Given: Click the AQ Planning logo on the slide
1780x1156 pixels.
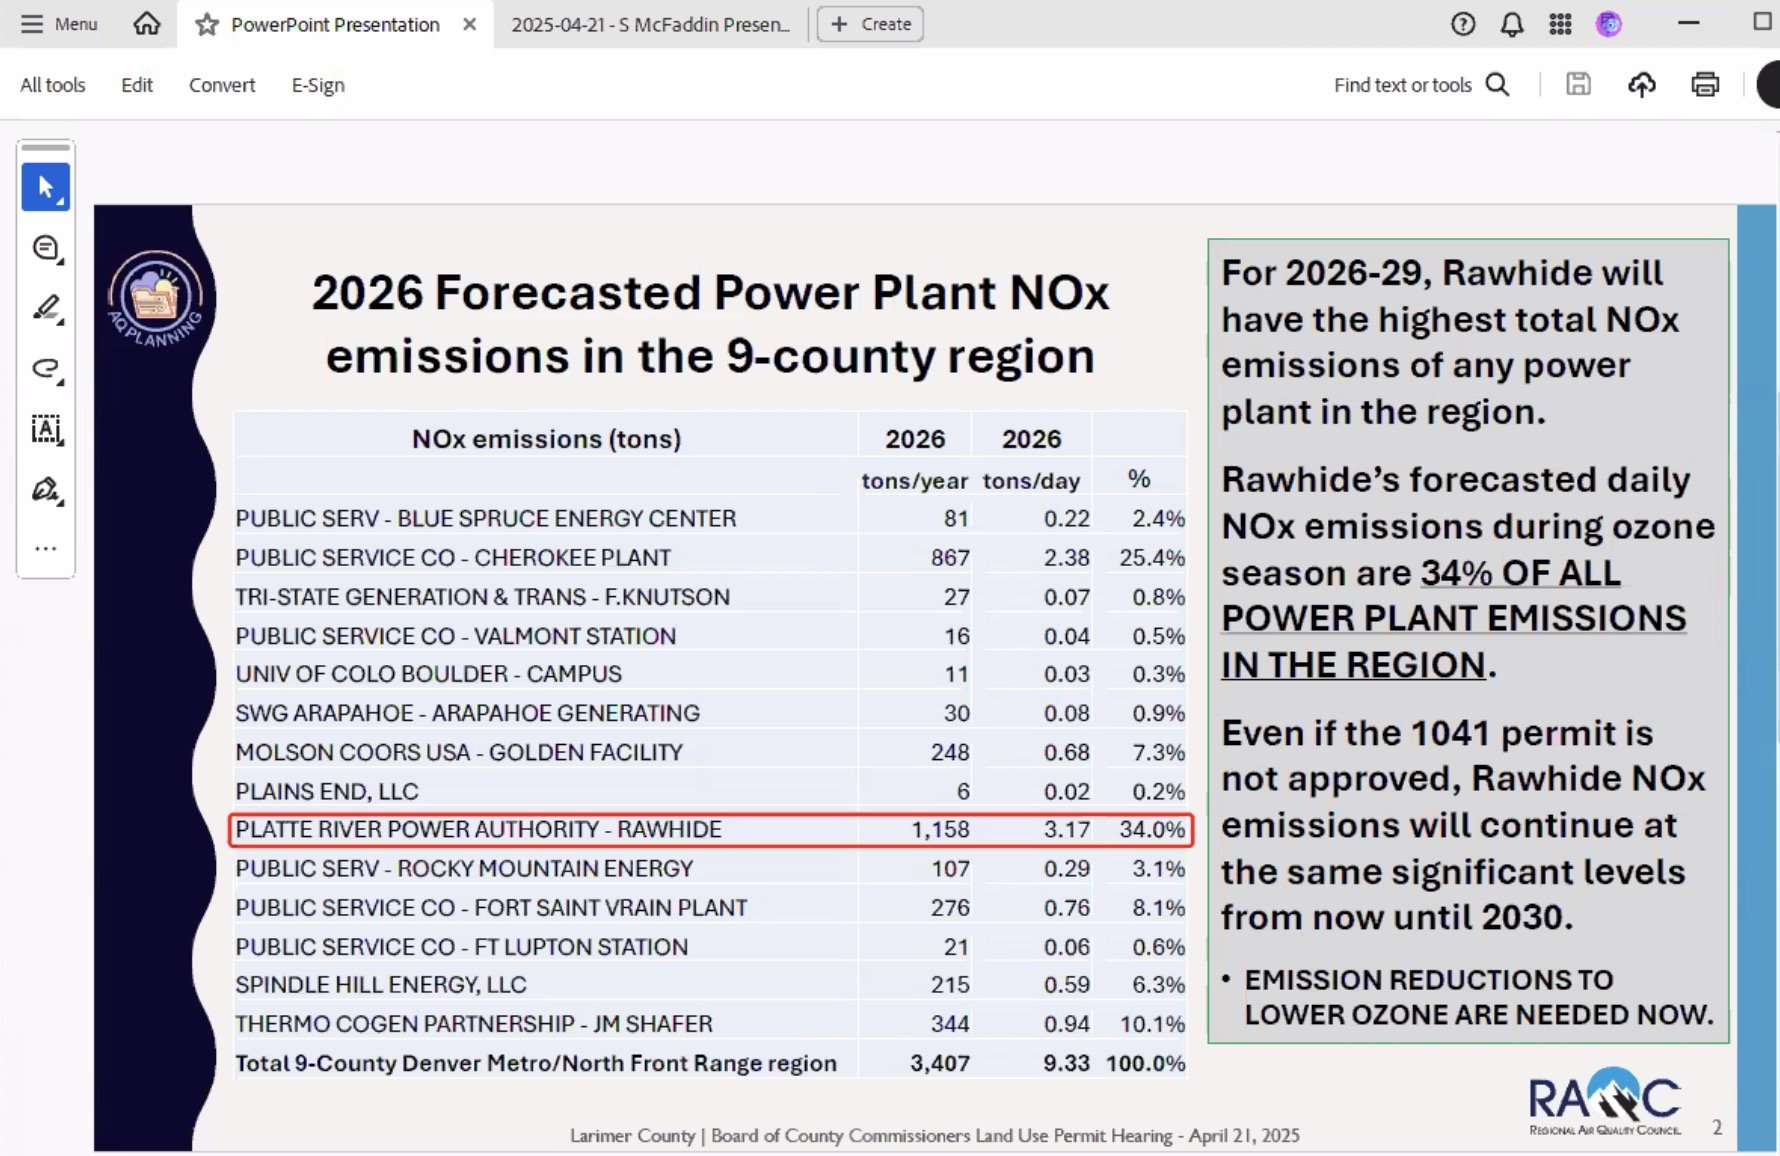Looking at the screenshot, I should click(x=155, y=298).
